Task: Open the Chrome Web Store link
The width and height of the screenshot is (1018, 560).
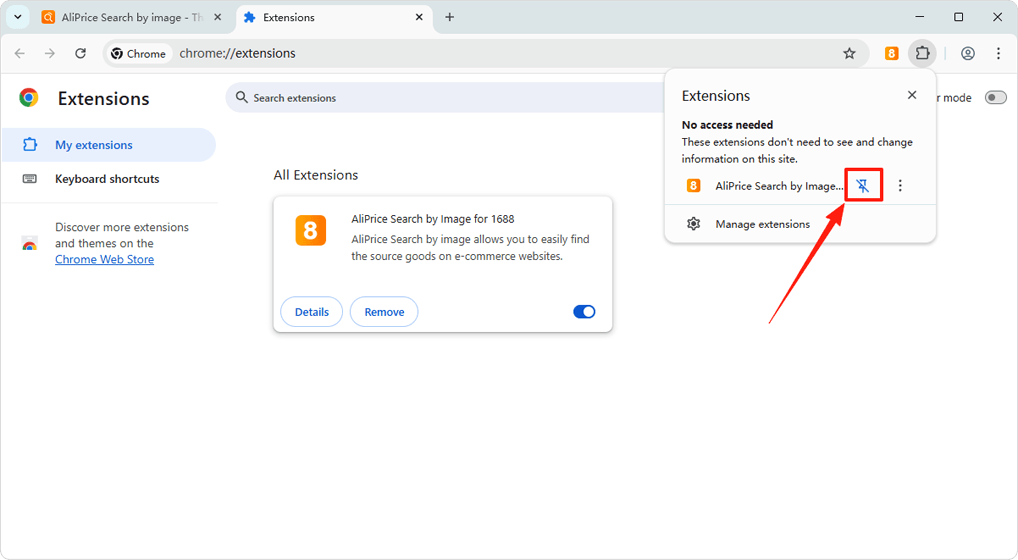Action: point(104,260)
